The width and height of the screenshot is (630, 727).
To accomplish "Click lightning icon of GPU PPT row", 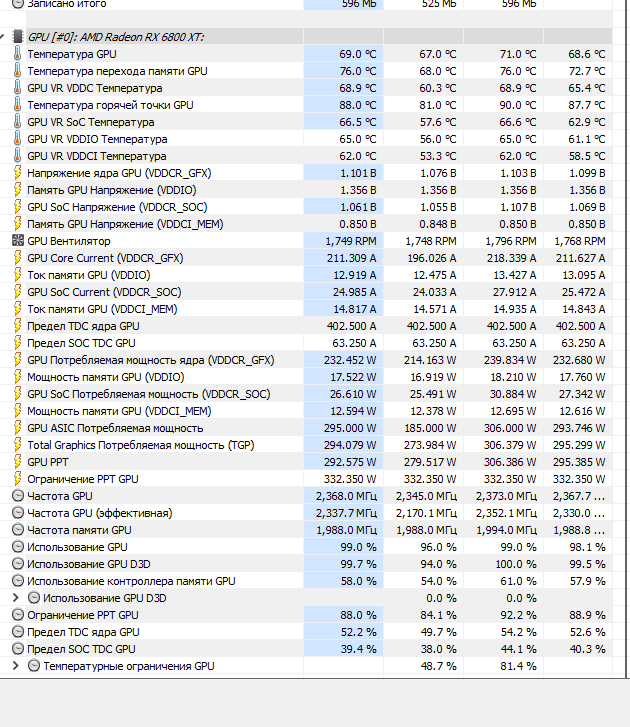I will click(x=18, y=462).
